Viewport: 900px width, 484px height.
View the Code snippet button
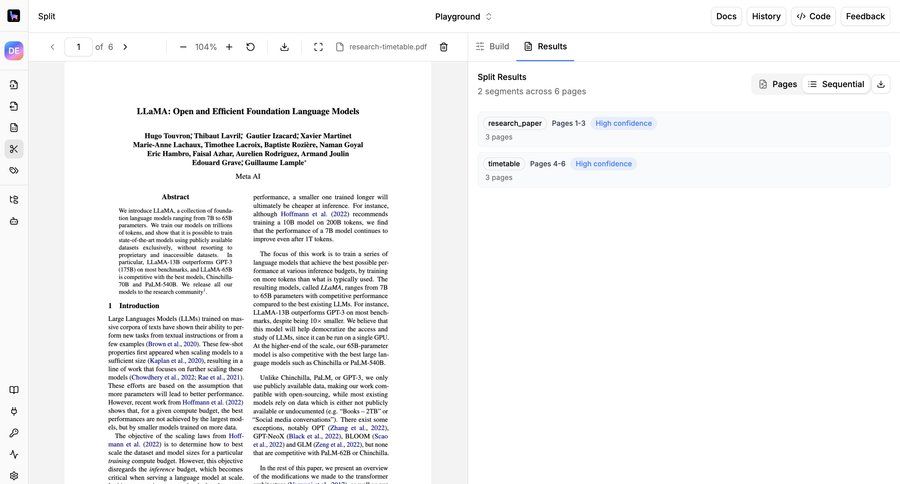813,16
